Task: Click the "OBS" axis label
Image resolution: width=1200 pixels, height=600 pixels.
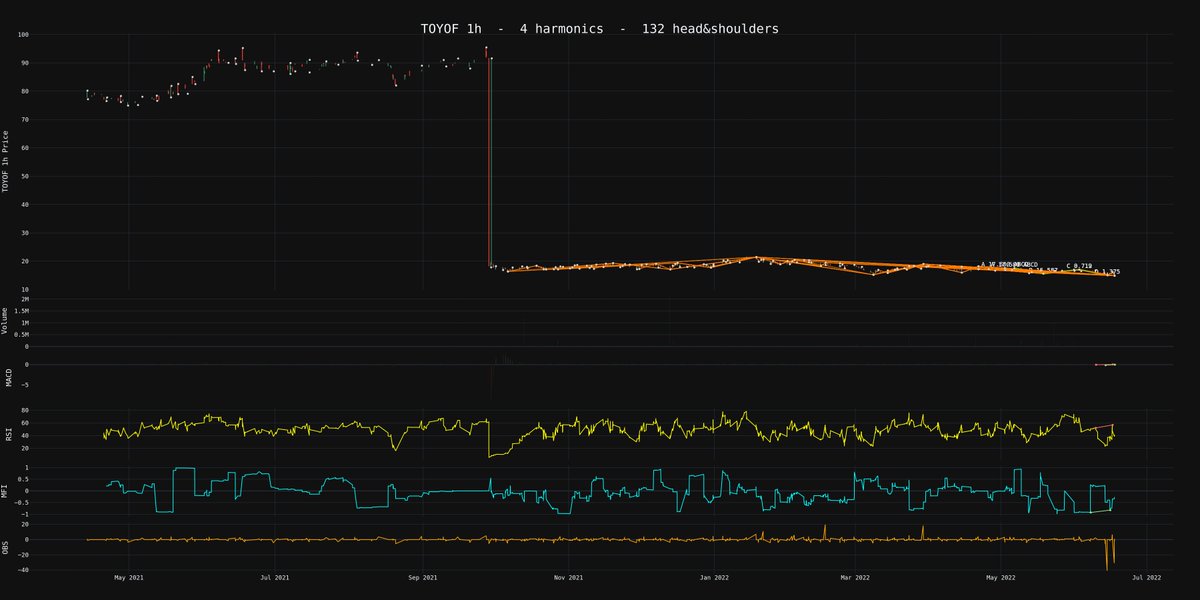Action: pyautogui.click(x=7, y=548)
